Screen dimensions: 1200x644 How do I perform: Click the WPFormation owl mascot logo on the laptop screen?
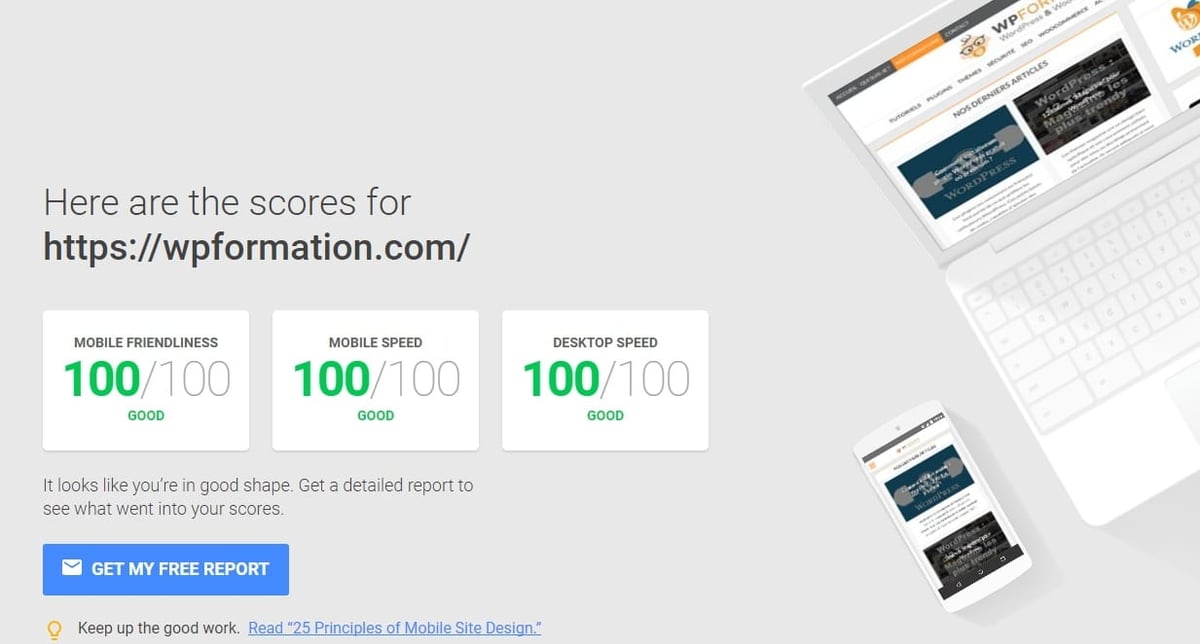[974, 47]
